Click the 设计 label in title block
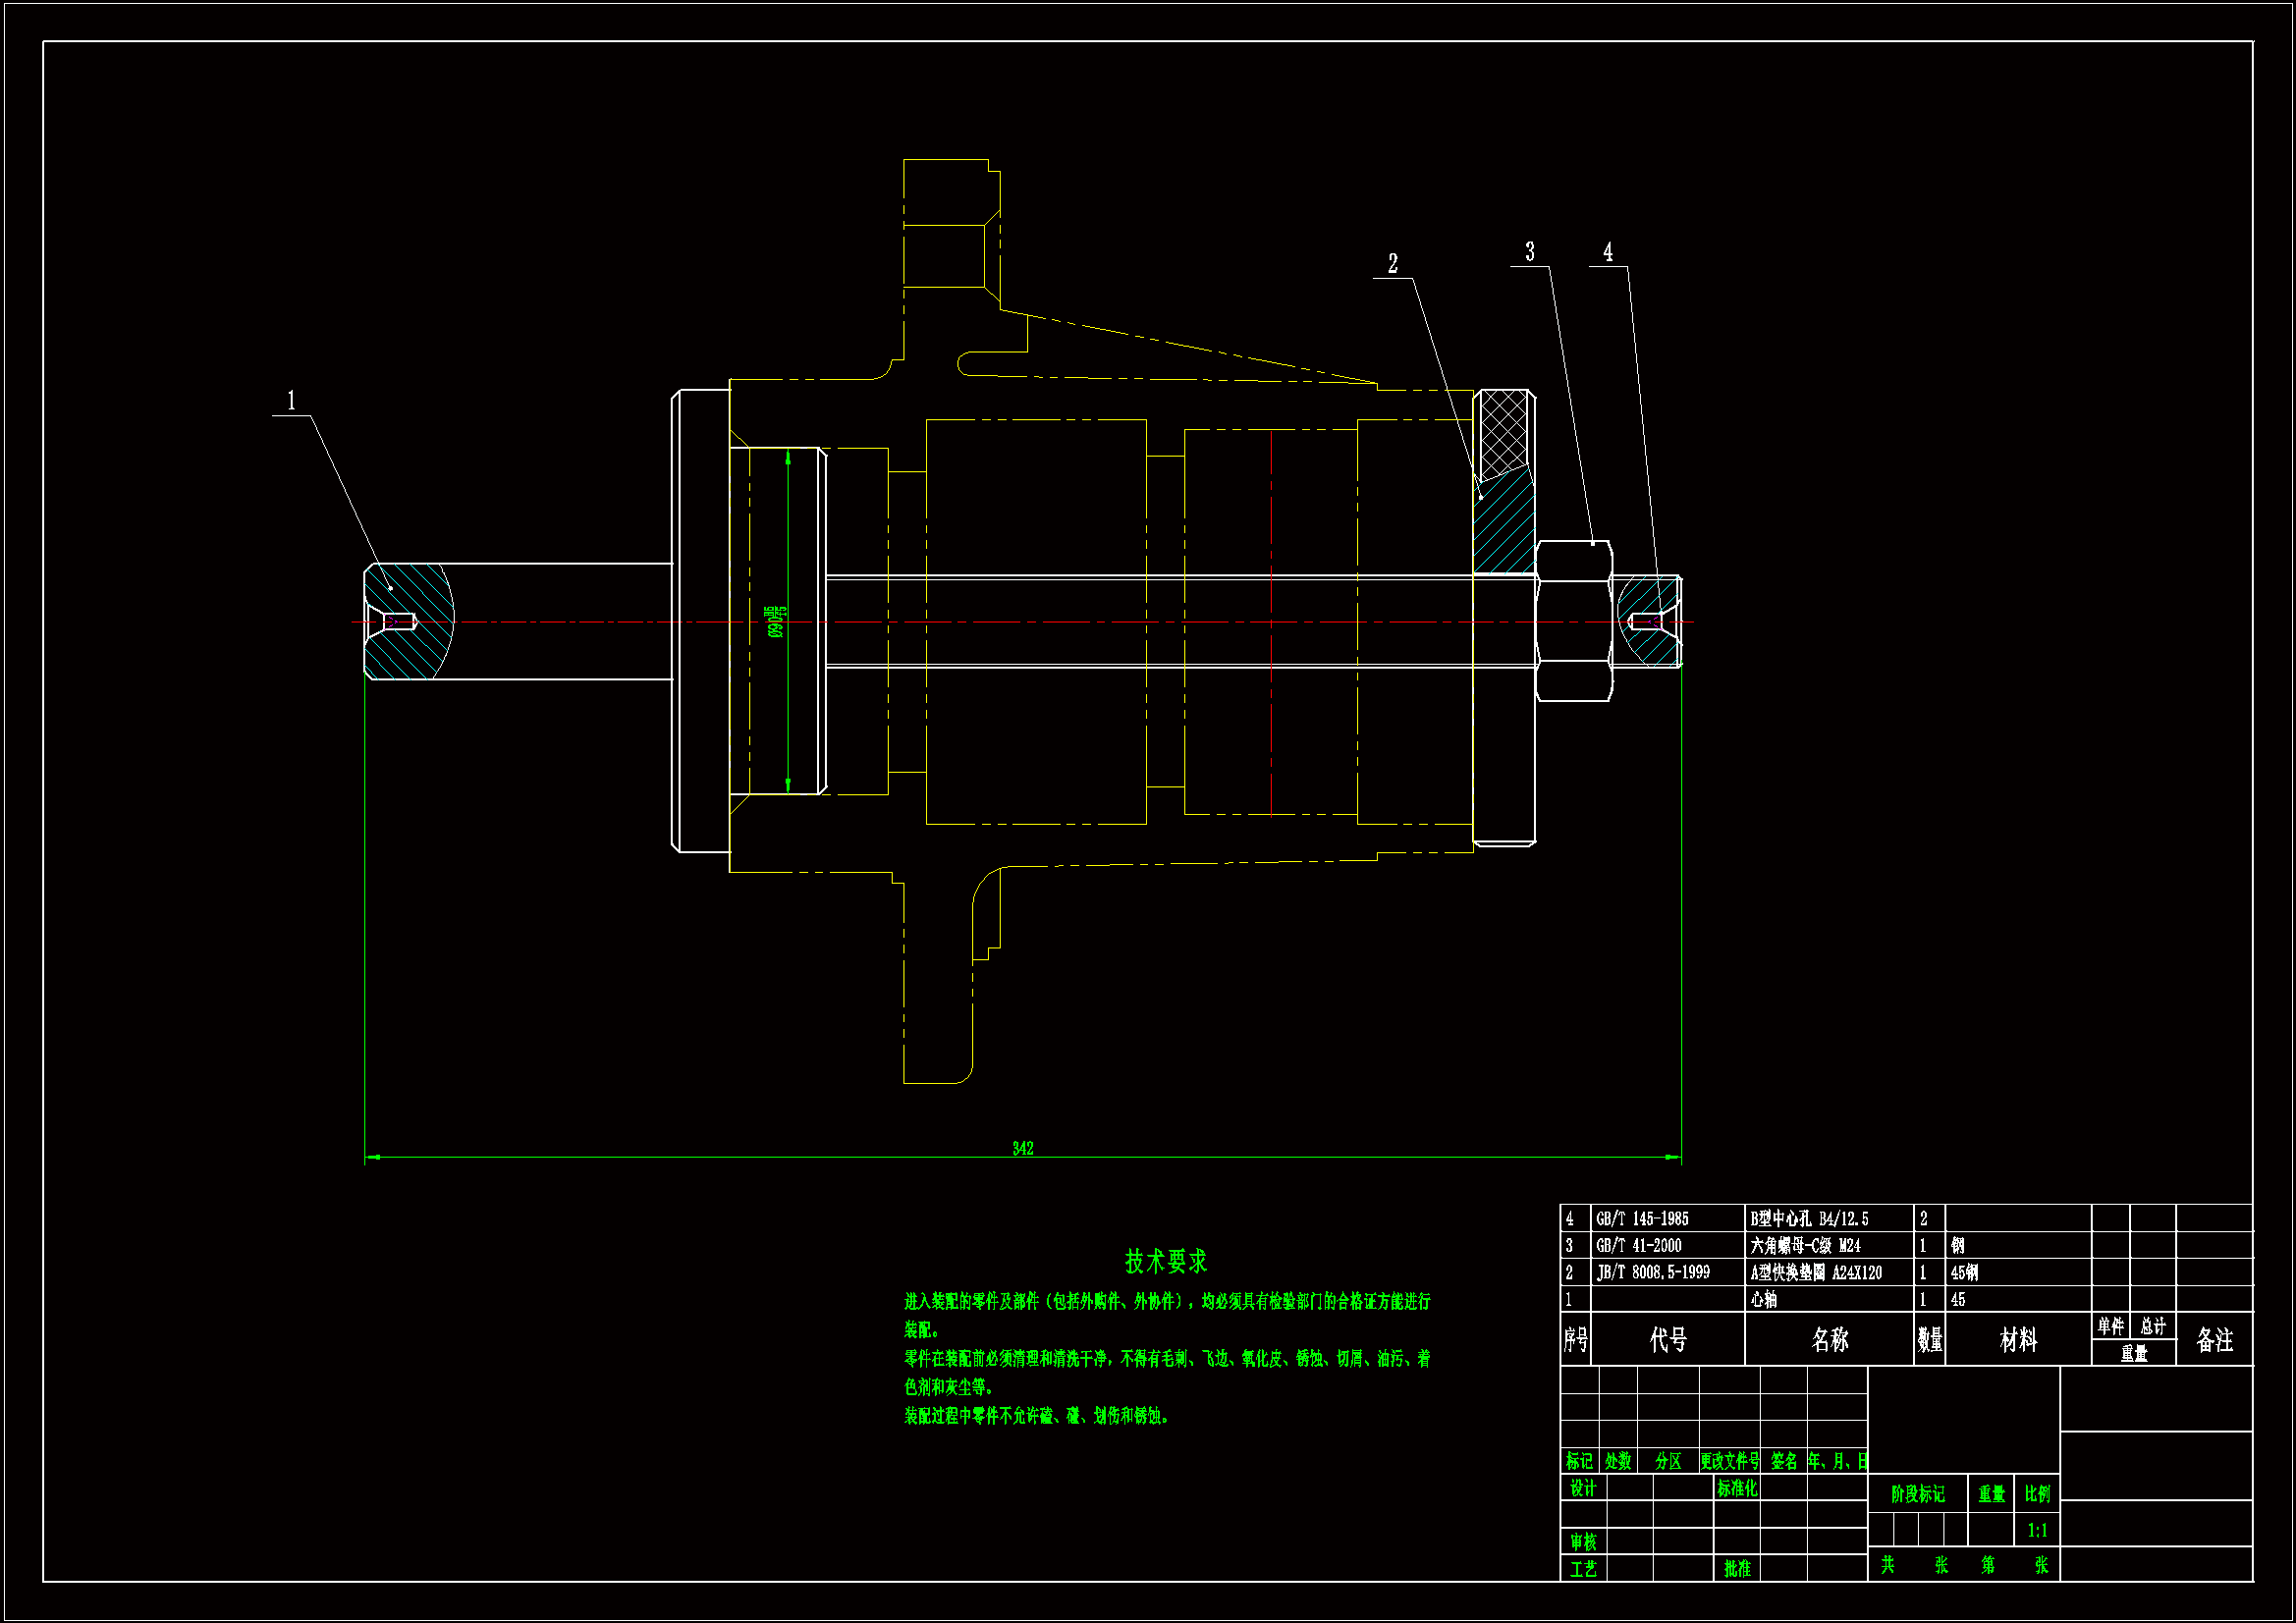 (1583, 1488)
